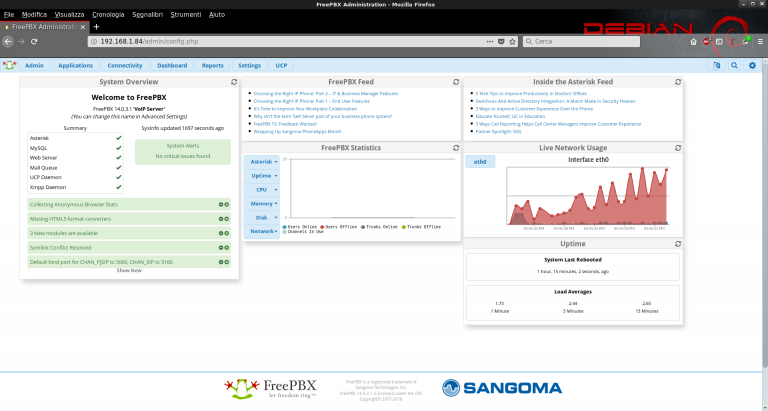Expand 'Missing HTML5 format converters' notification

click(129, 219)
